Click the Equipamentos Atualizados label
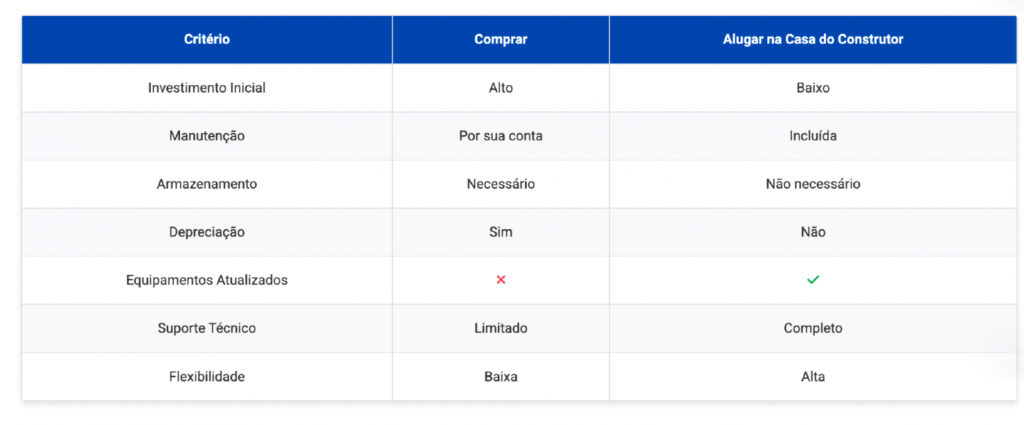The height and width of the screenshot is (425, 1024). (x=207, y=280)
